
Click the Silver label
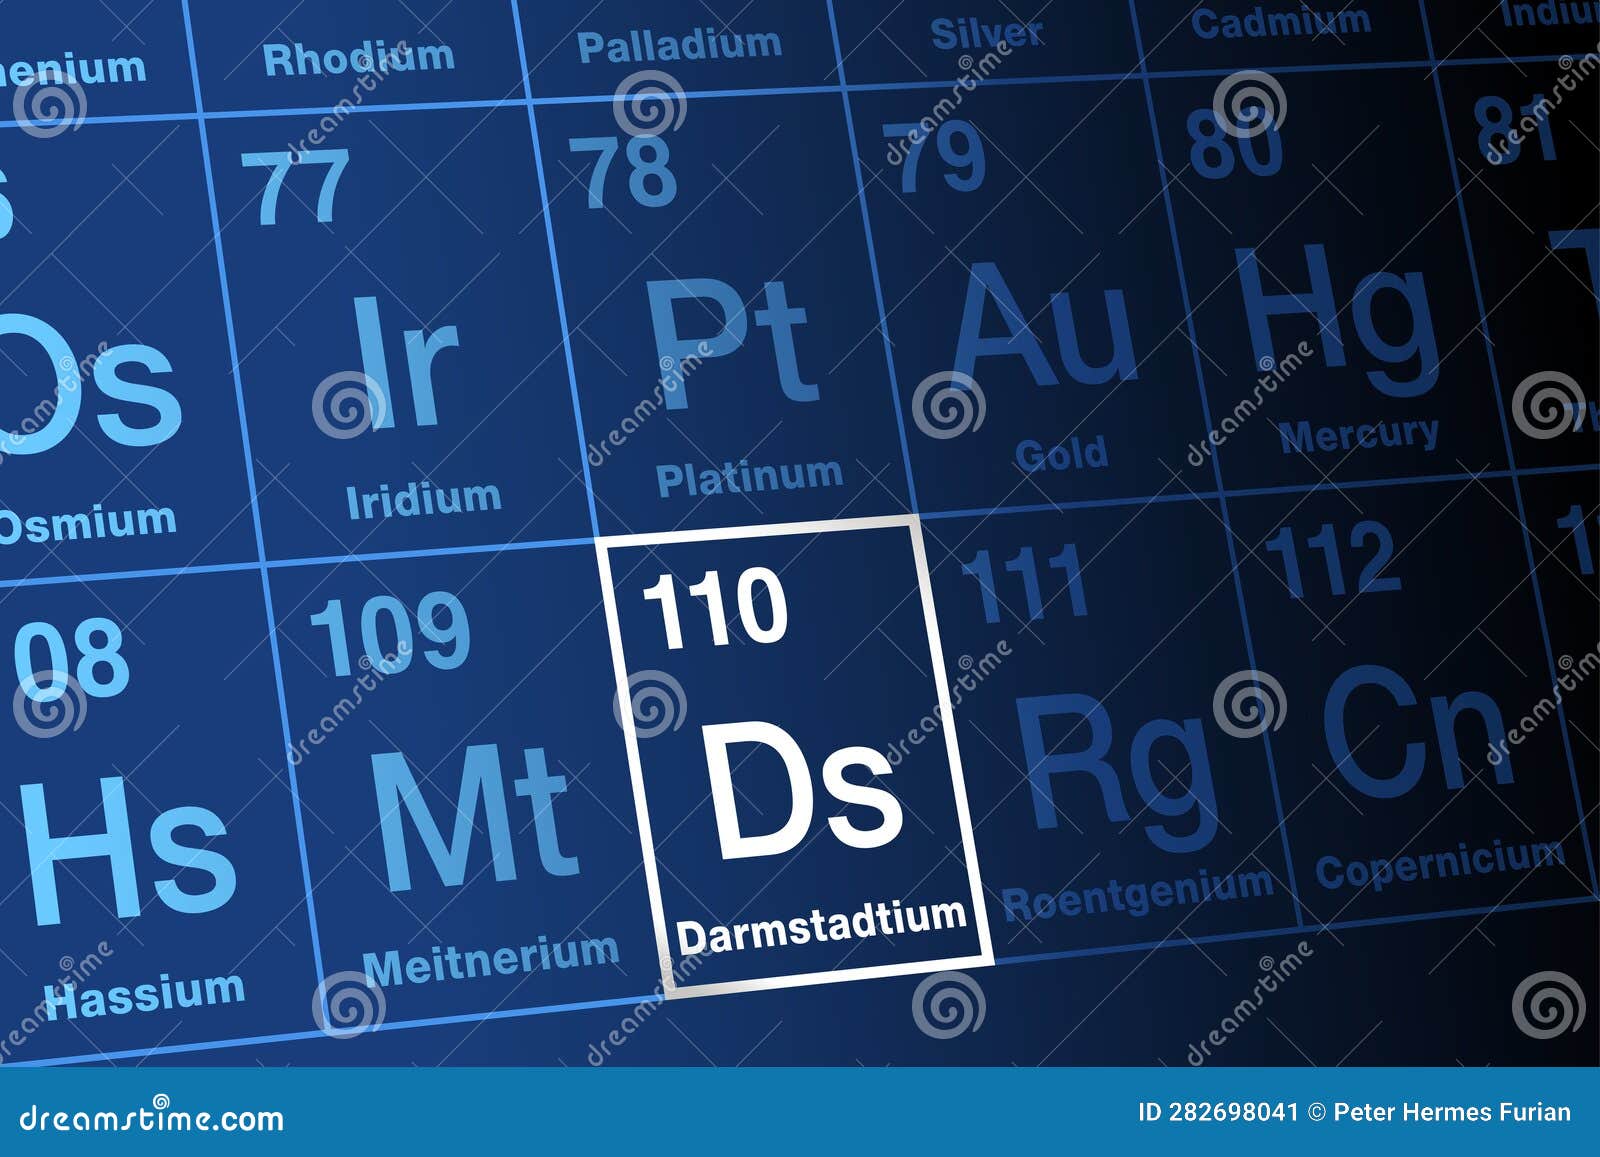coord(986,30)
